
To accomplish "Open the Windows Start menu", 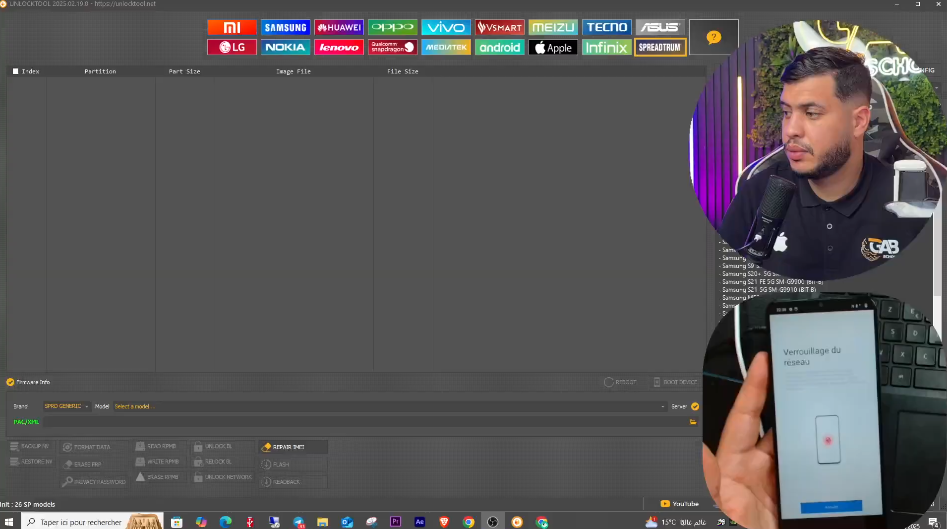I will [9, 522].
